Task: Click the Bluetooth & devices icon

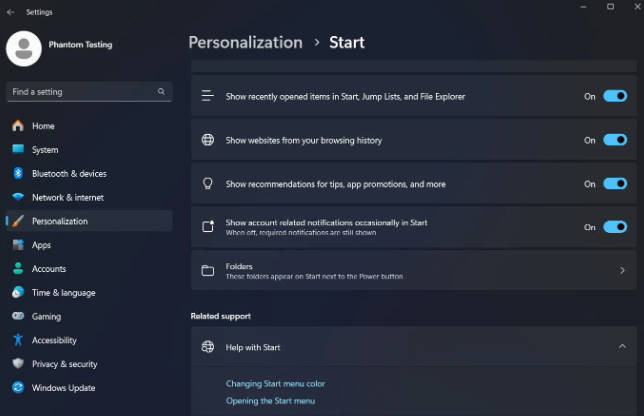Action: click(18, 173)
